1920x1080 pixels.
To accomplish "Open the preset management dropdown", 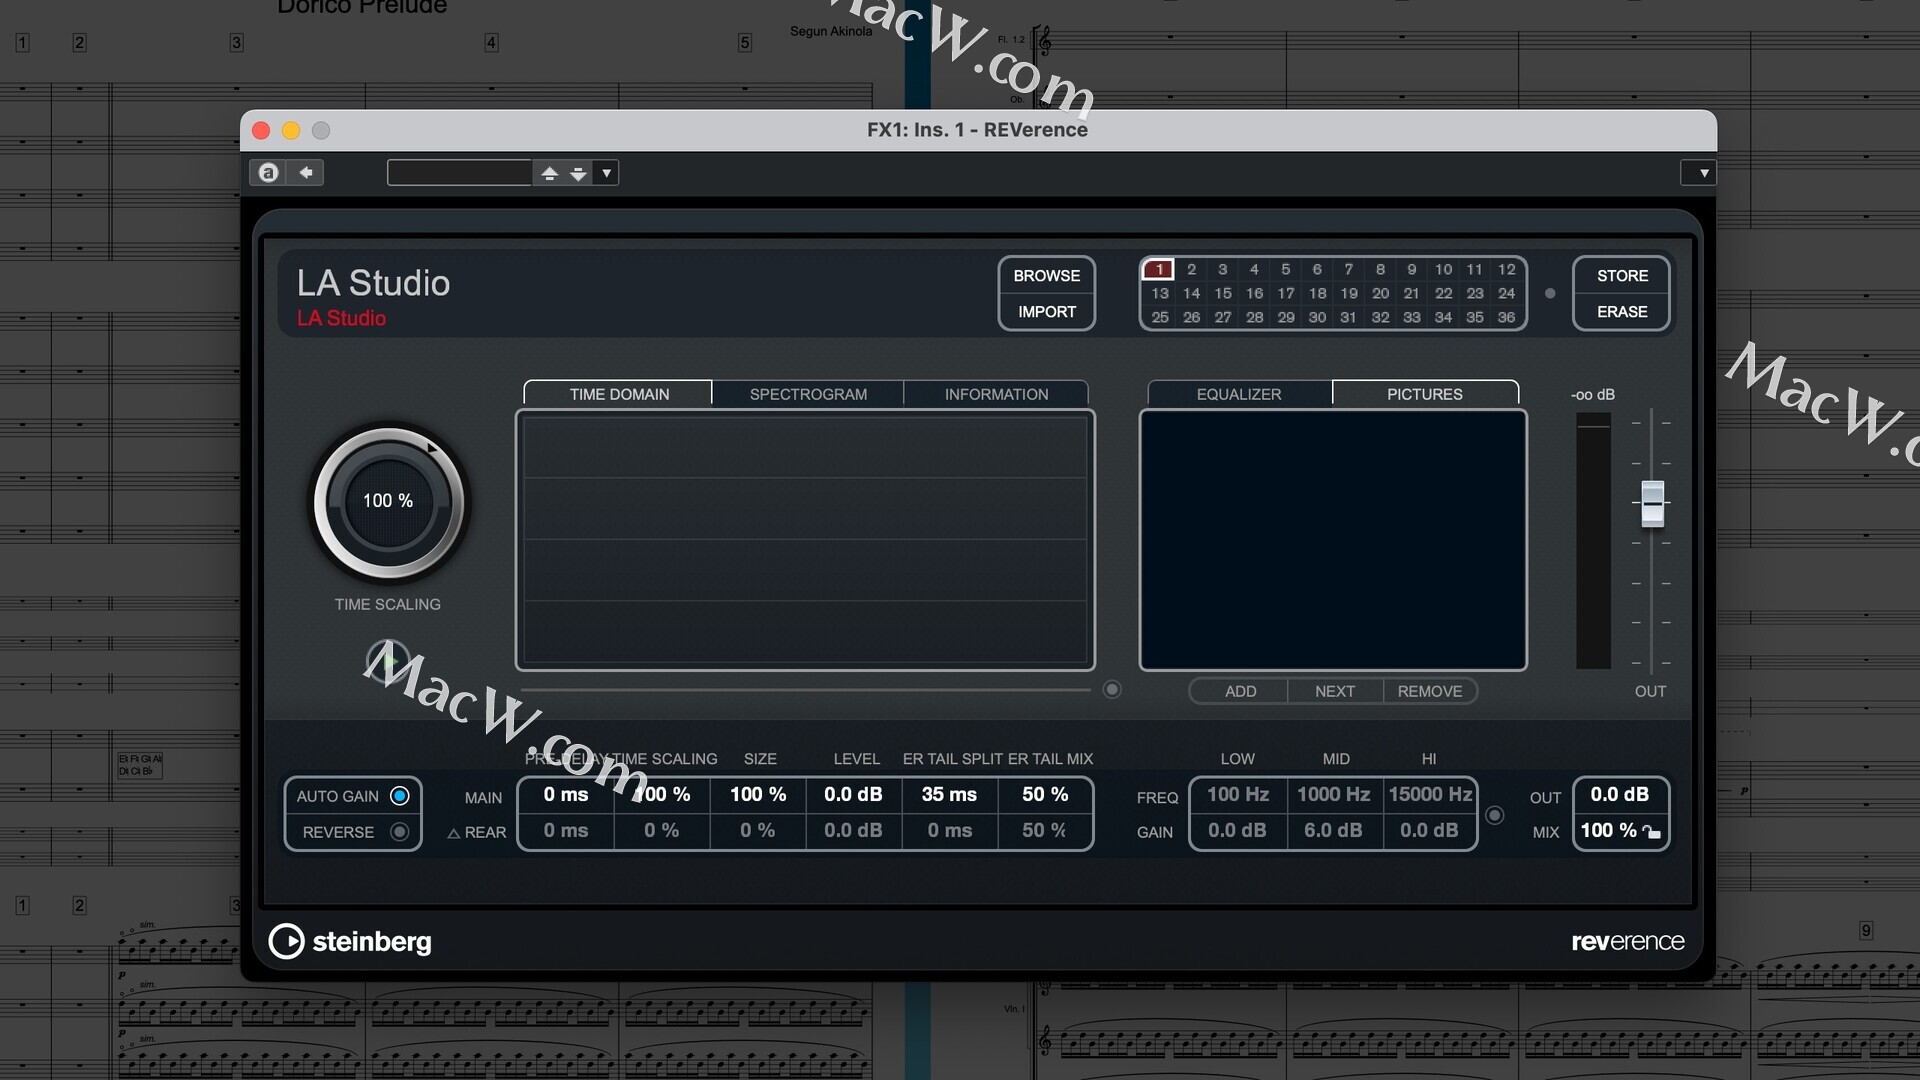I will [606, 173].
